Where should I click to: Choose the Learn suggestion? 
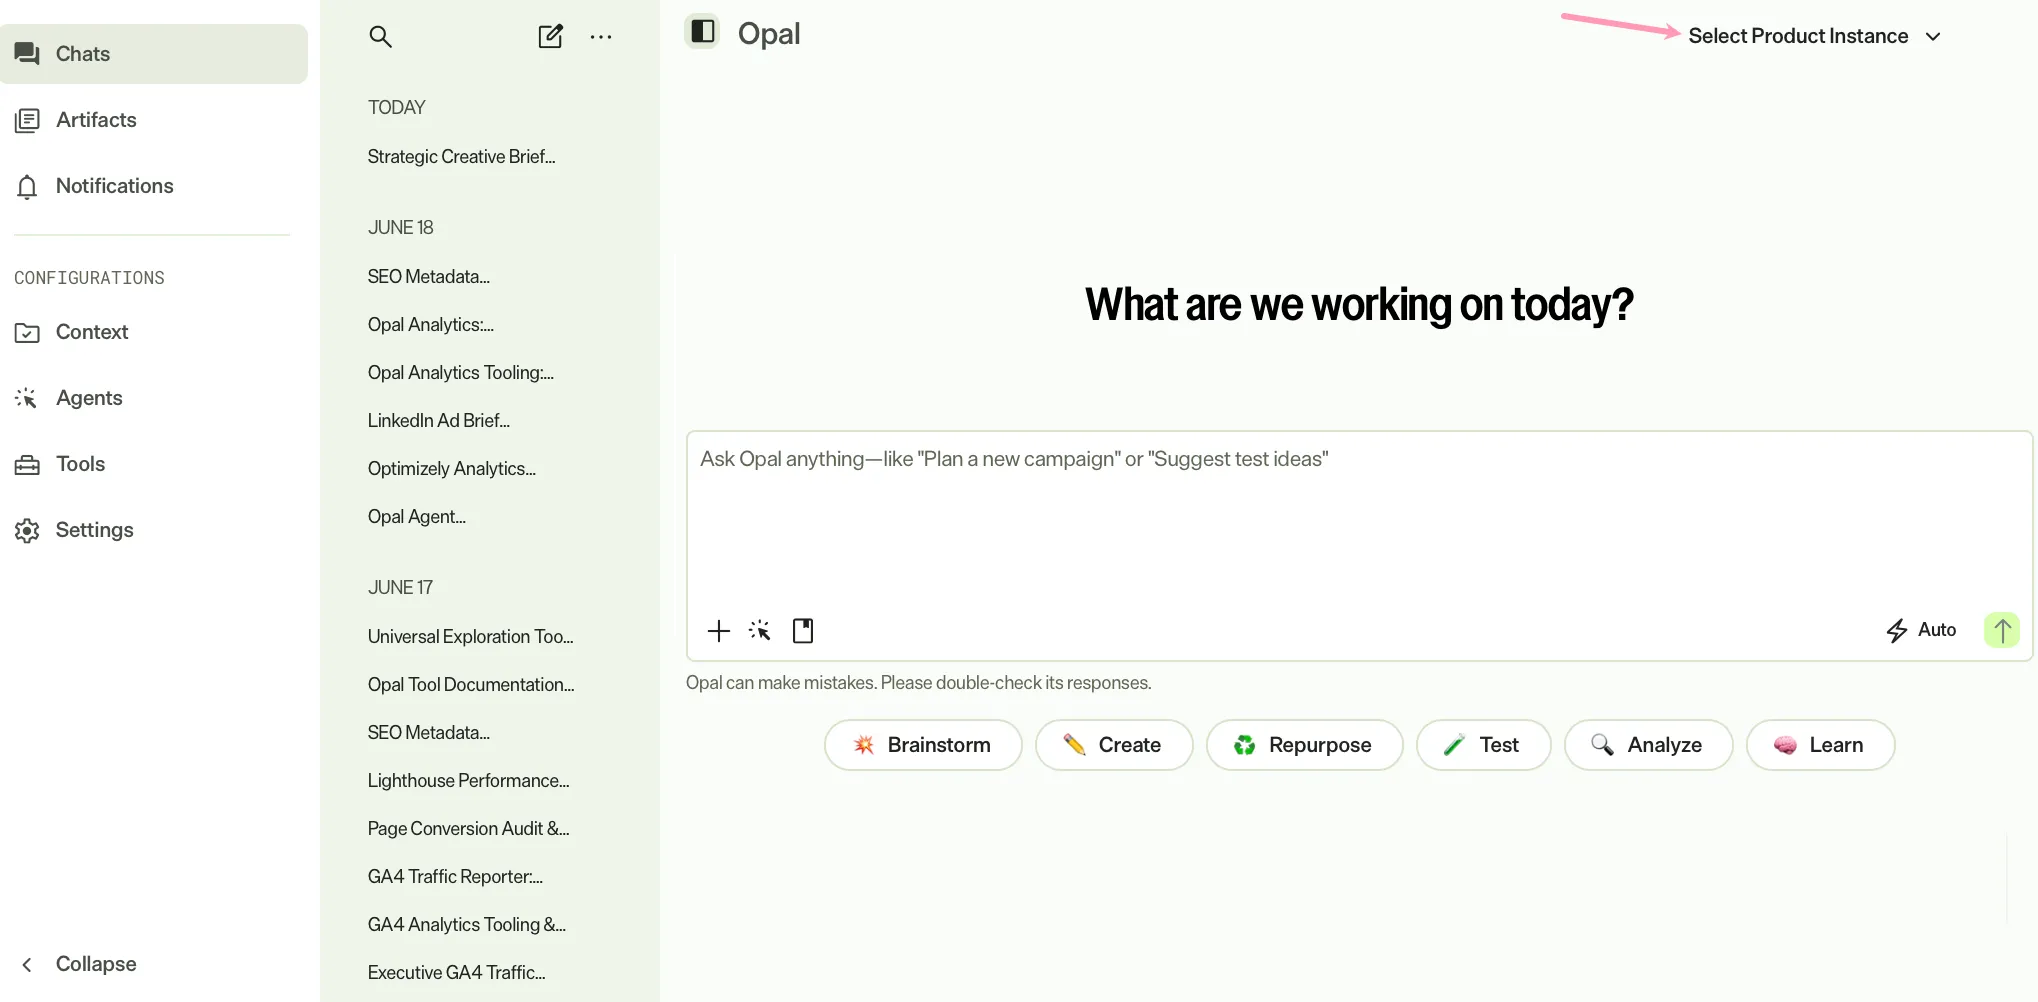(x=1821, y=745)
